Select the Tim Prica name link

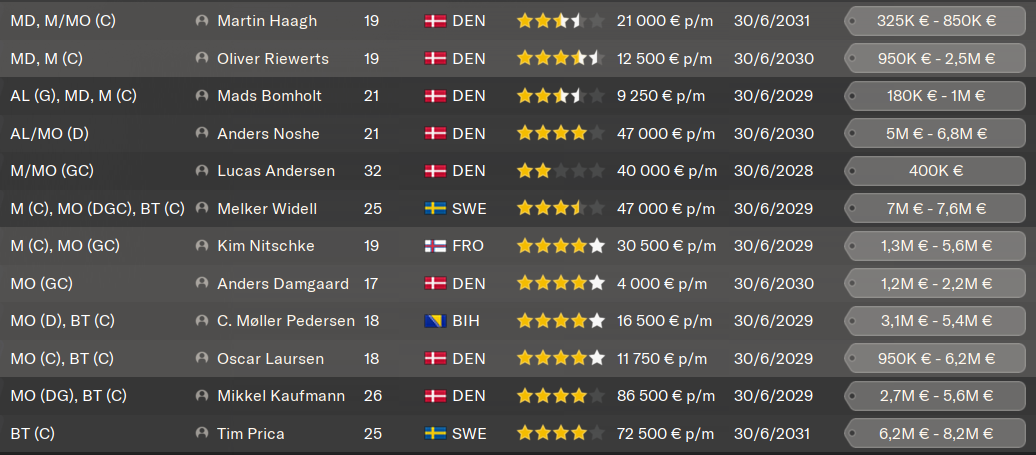251,434
